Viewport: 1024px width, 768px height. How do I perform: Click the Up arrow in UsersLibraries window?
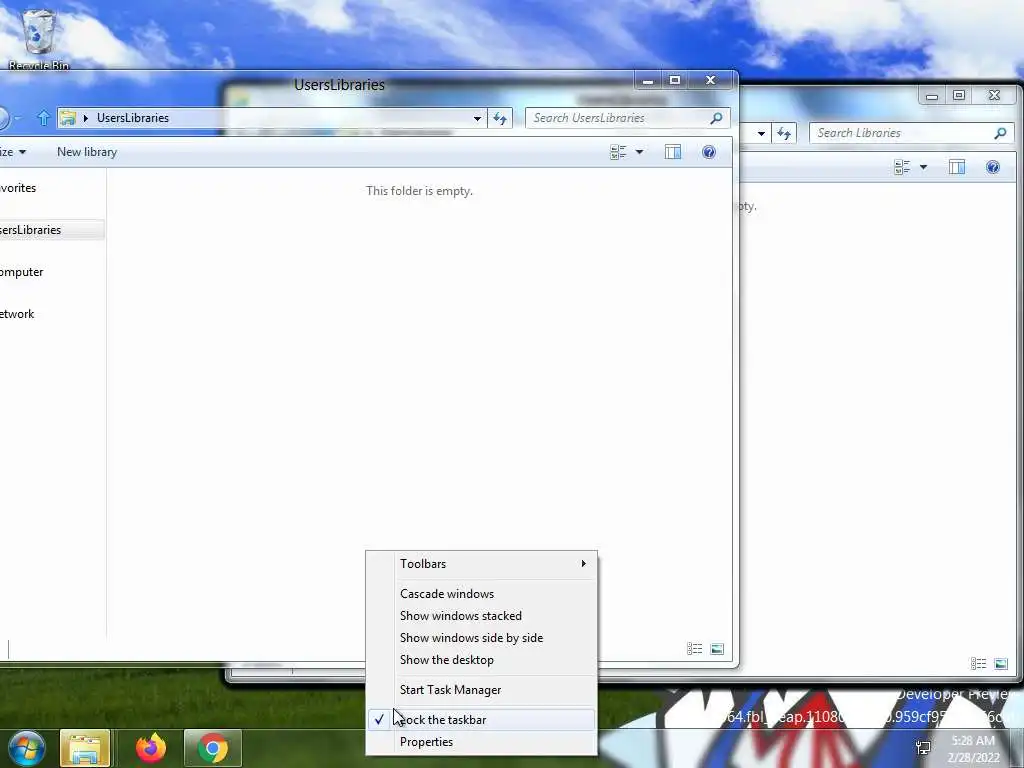click(x=43, y=118)
